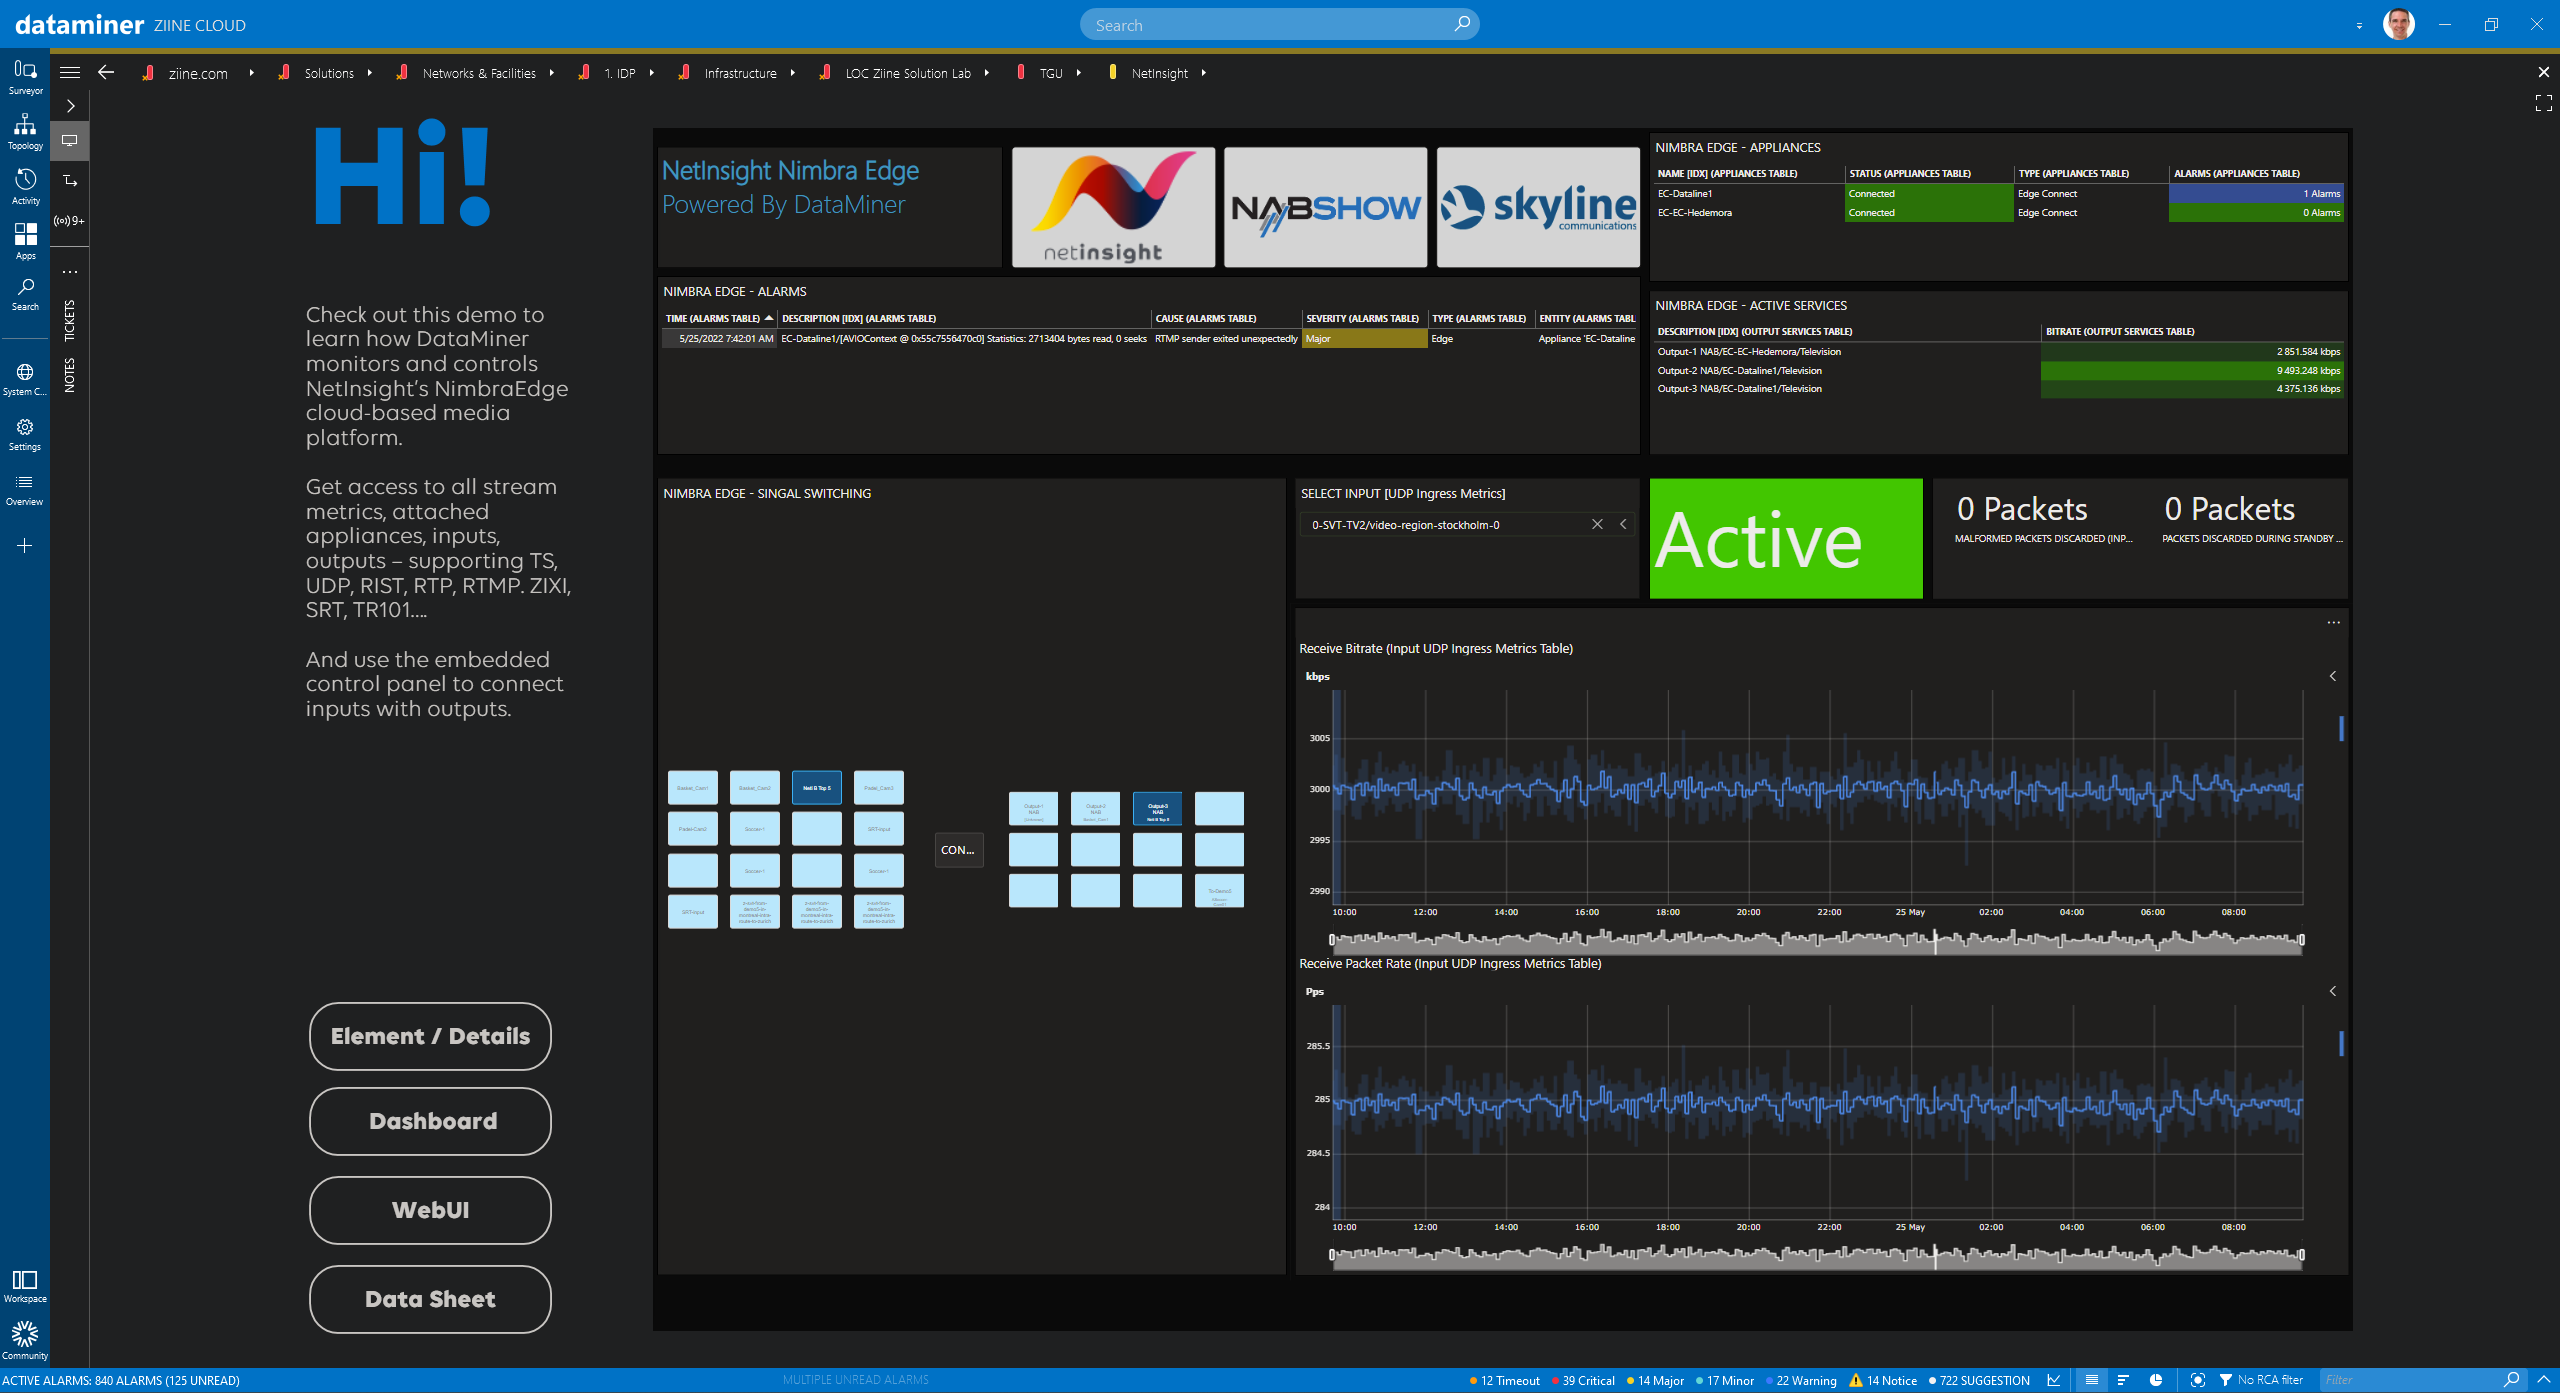Expand NetInsight breadcrumb arrow
This screenshot has width=2560, height=1393.
(x=1203, y=73)
